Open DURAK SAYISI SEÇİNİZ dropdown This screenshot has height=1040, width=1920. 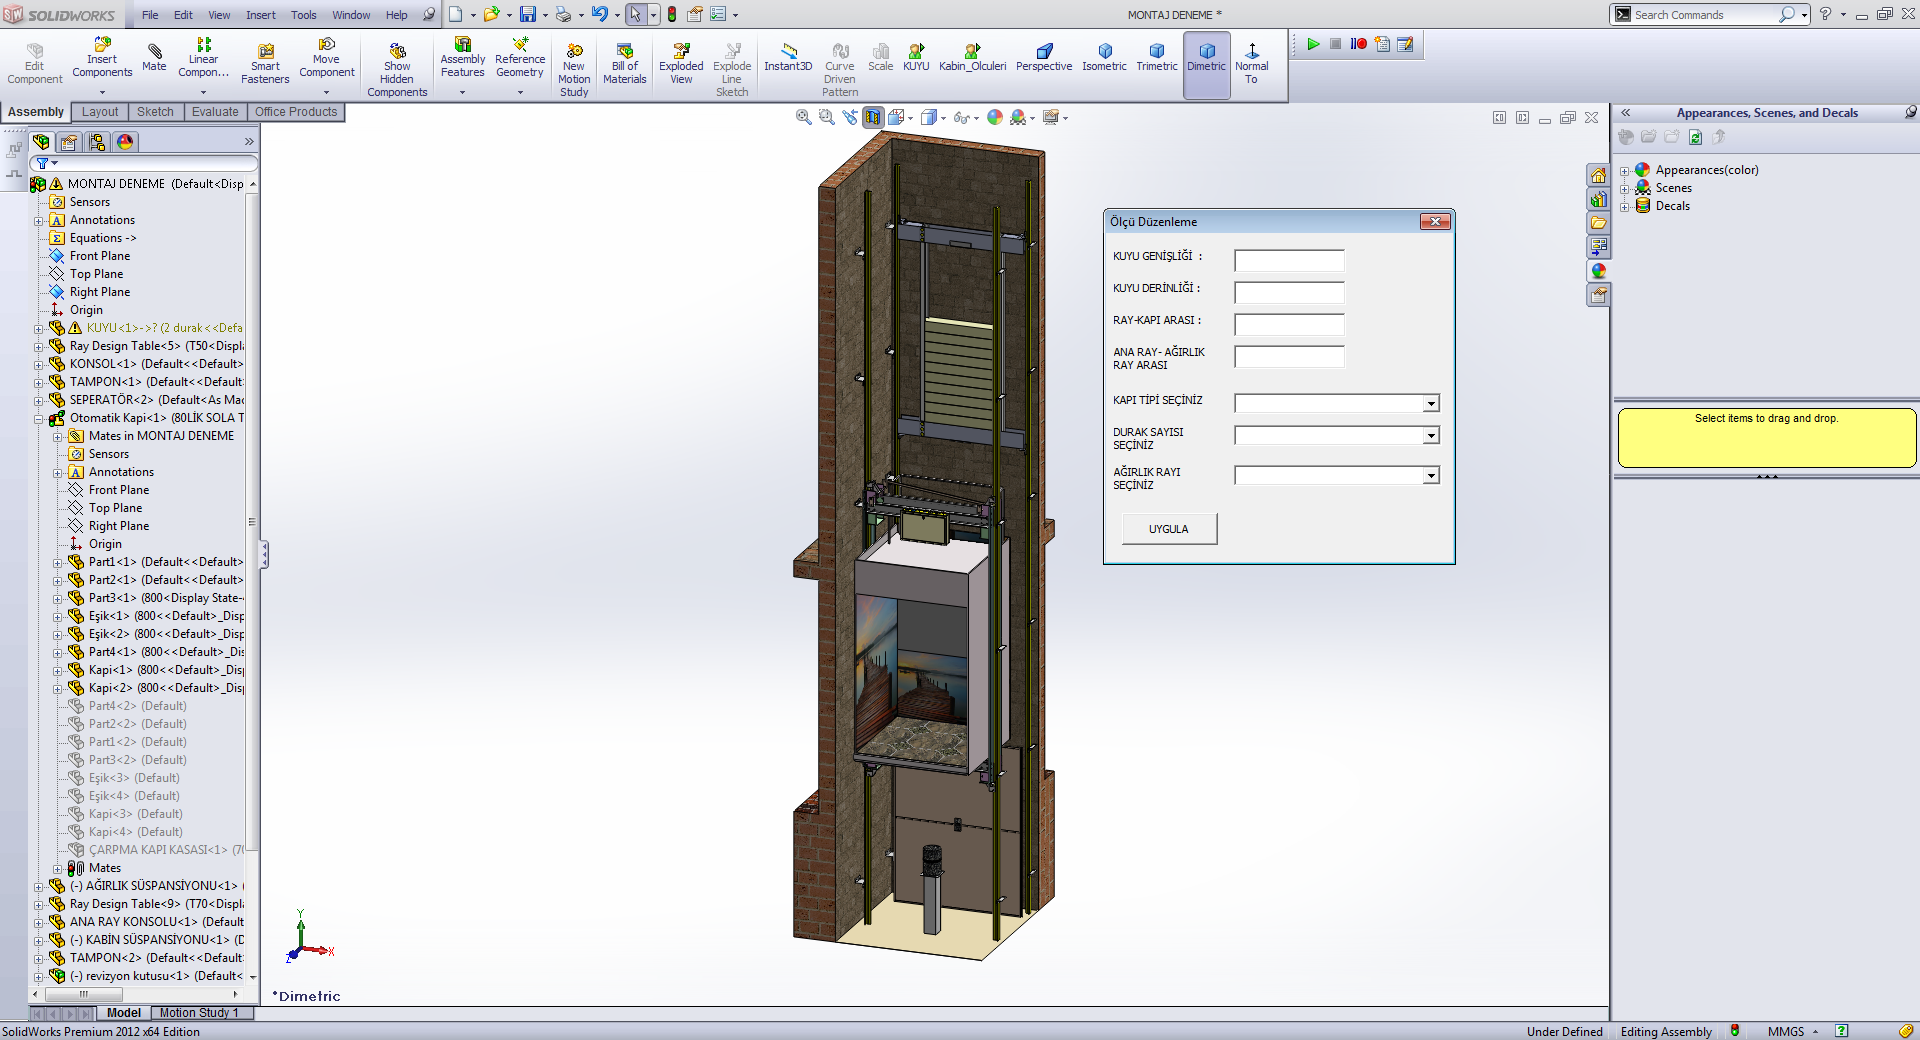click(x=1431, y=436)
